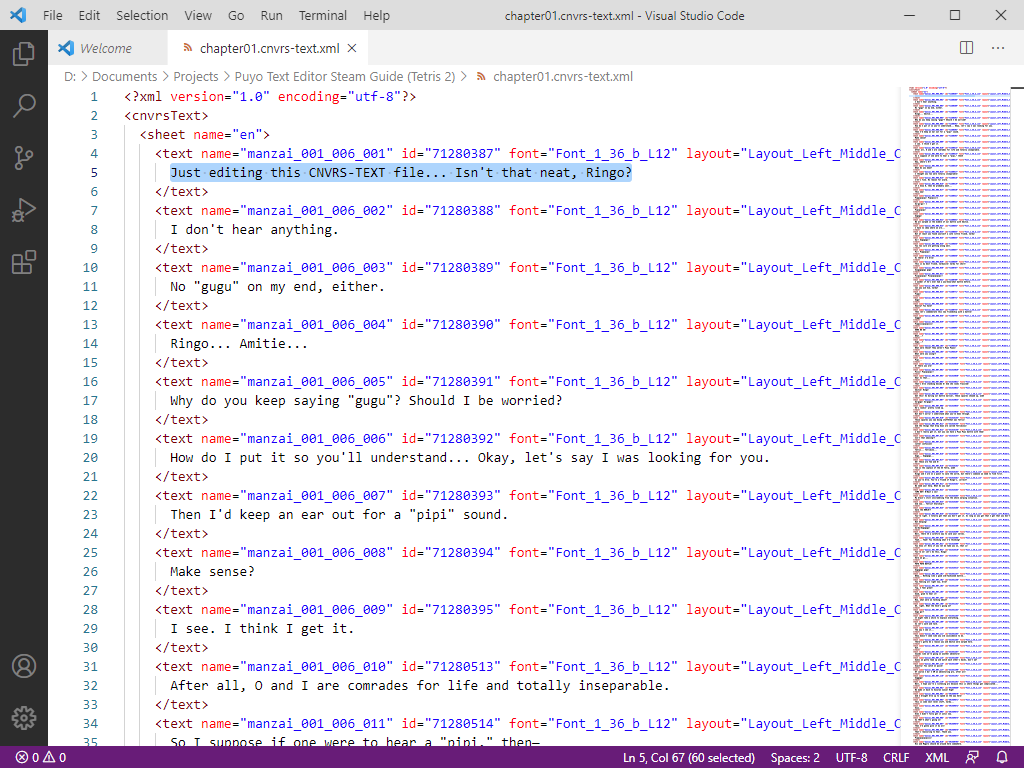The image size is (1024, 768).
Task: Change language mode from XML
Action: coord(937,758)
